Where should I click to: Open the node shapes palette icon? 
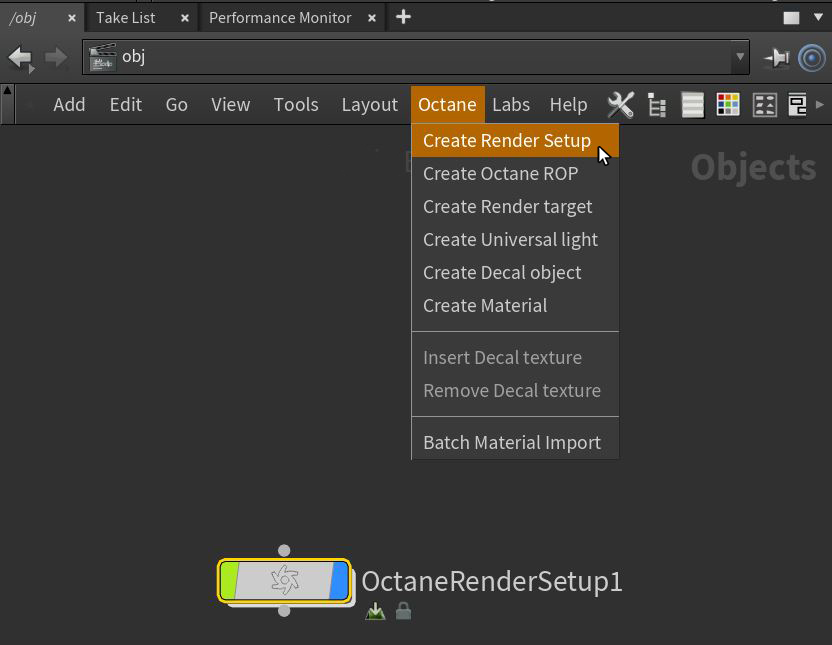(764, 104)
